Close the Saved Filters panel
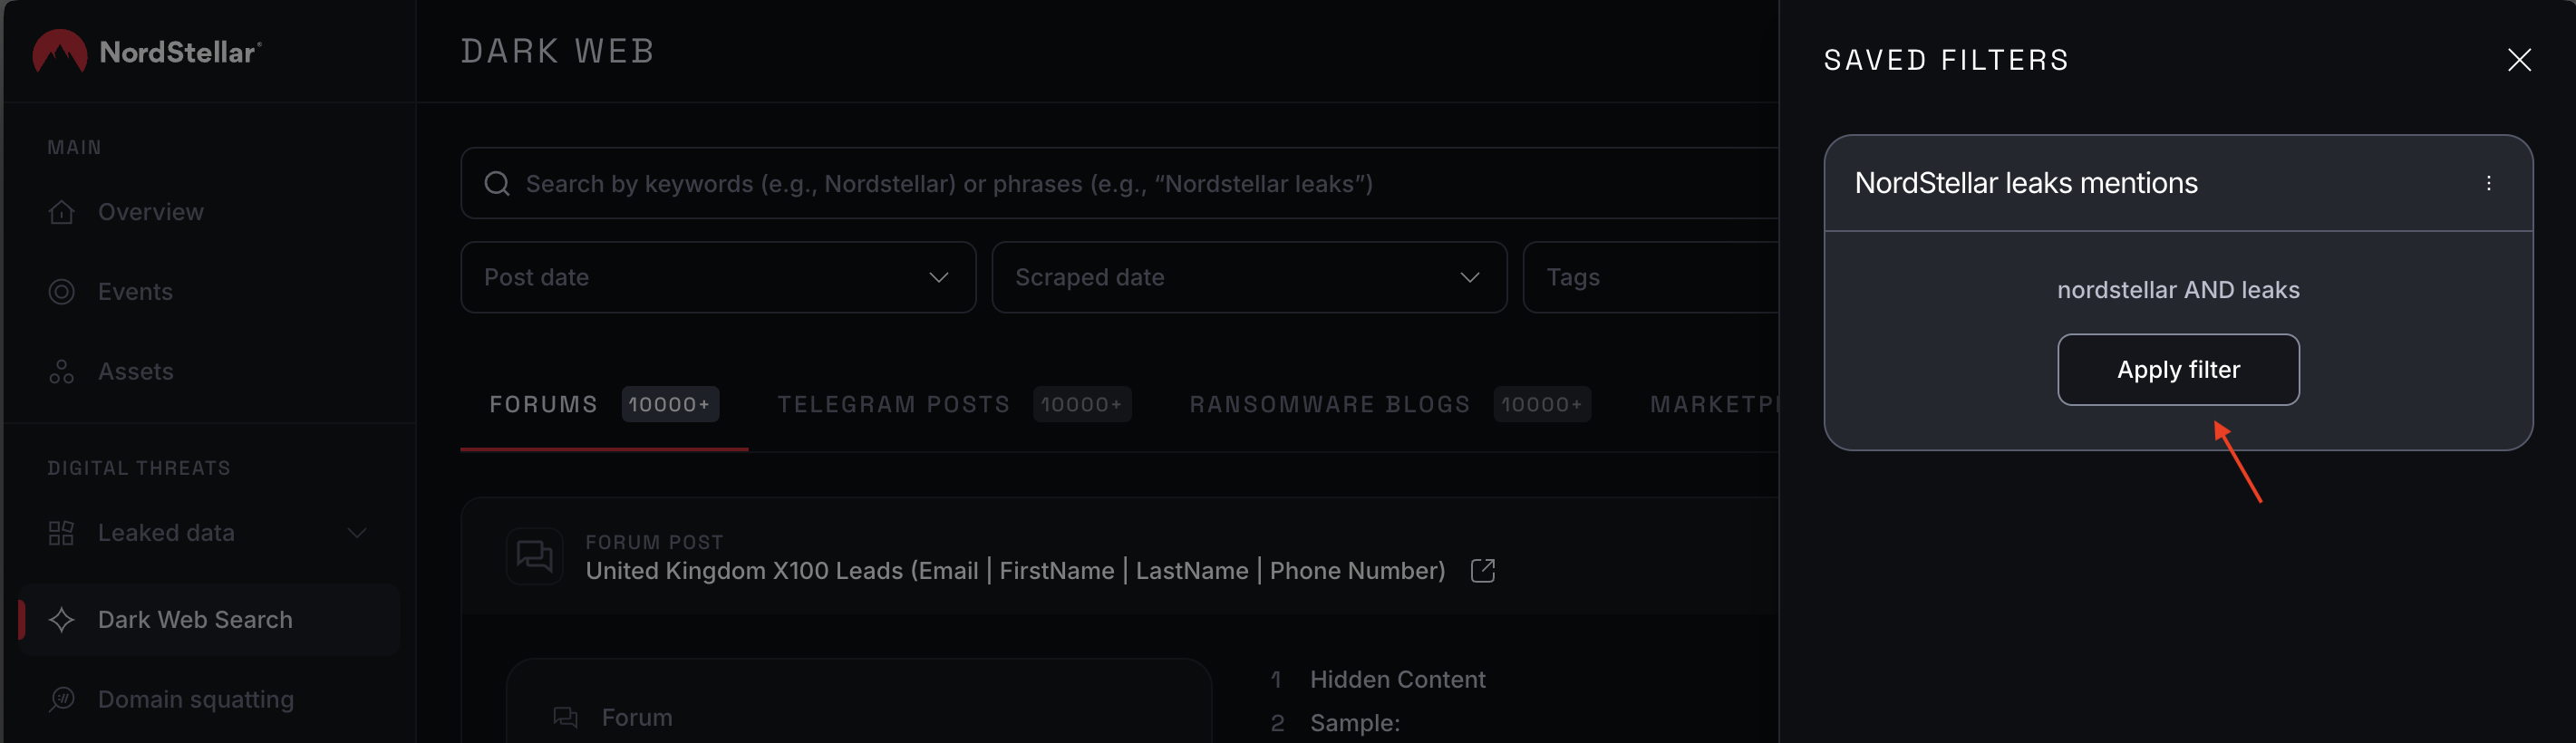This screenshot has width=2576, height=743. tap(2519, 60)
